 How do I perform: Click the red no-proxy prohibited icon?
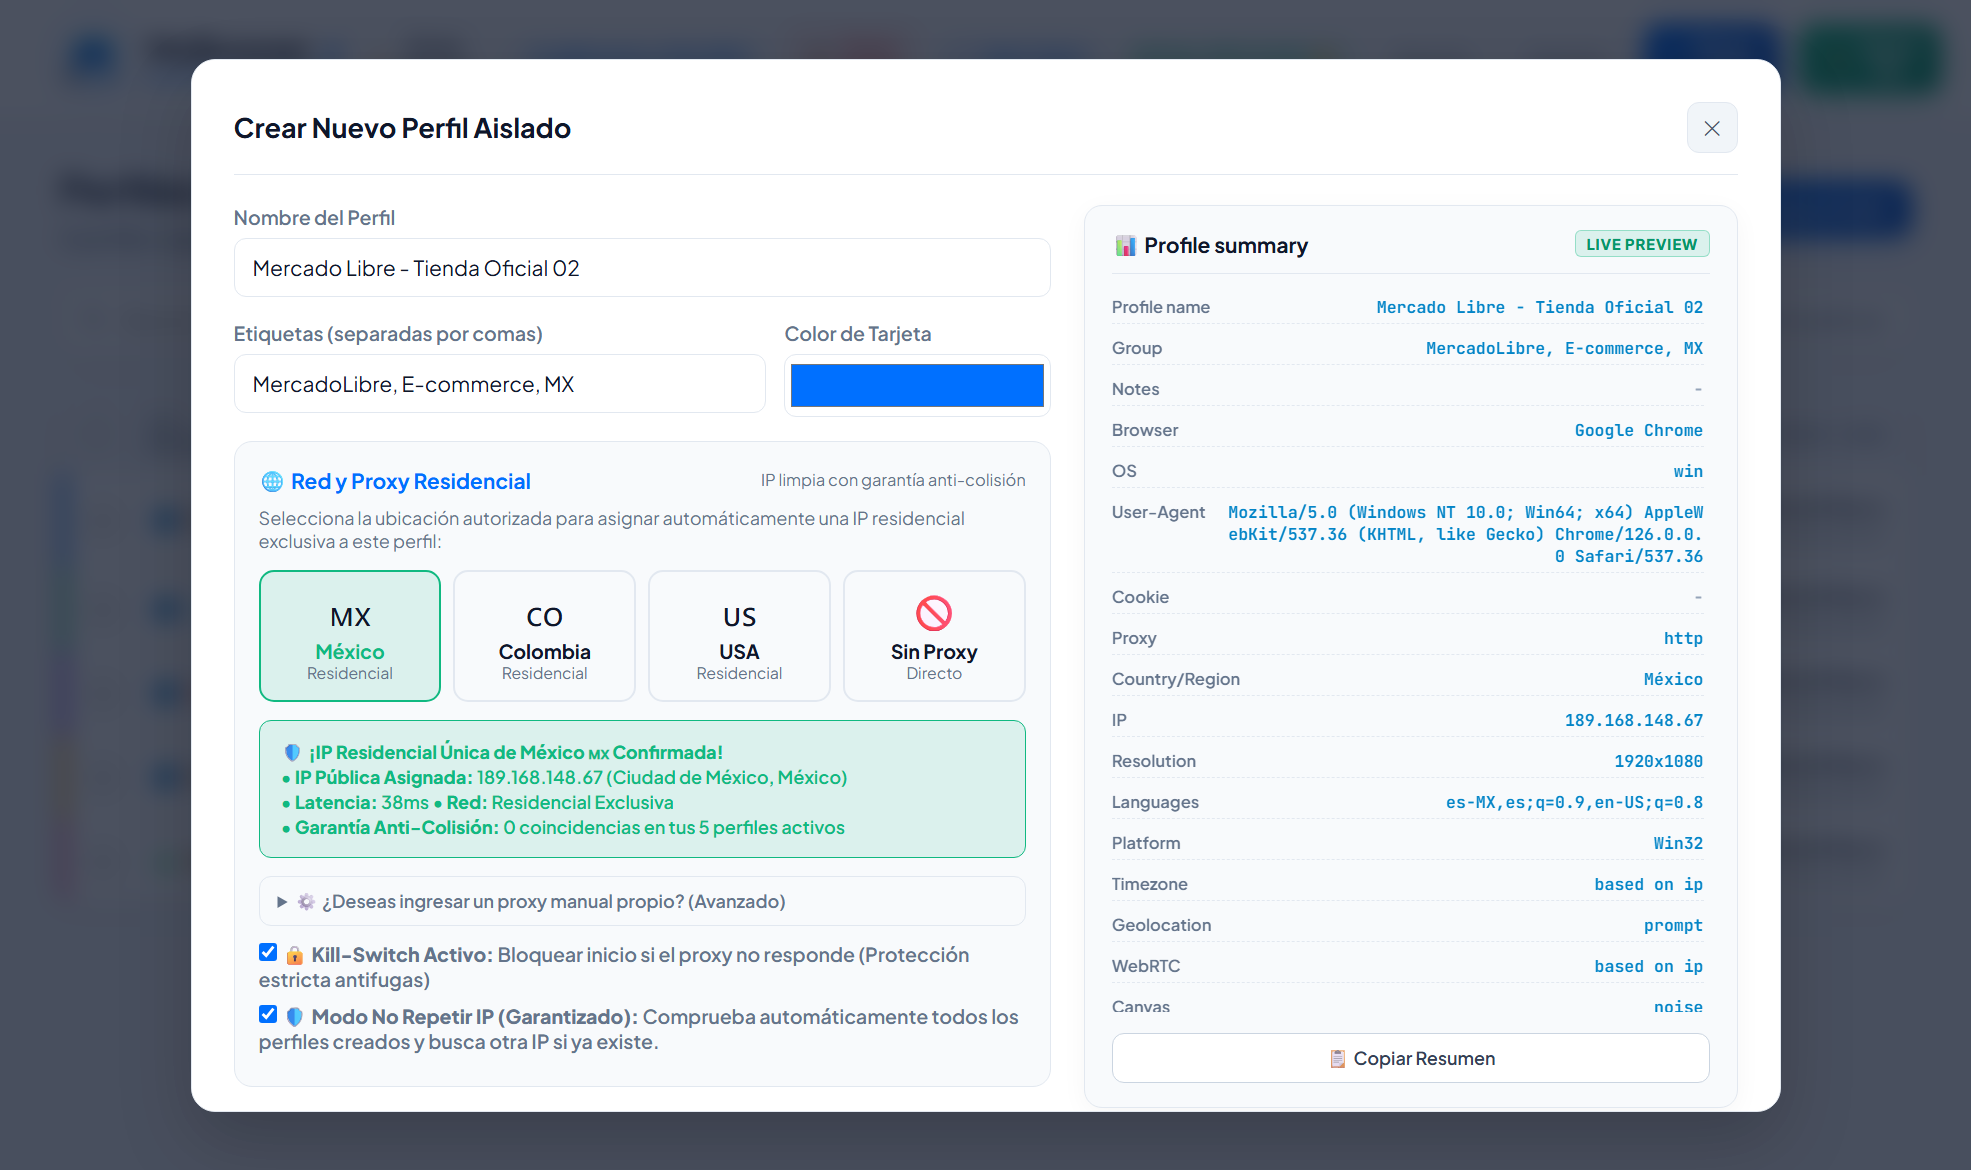tap(934, 613)
